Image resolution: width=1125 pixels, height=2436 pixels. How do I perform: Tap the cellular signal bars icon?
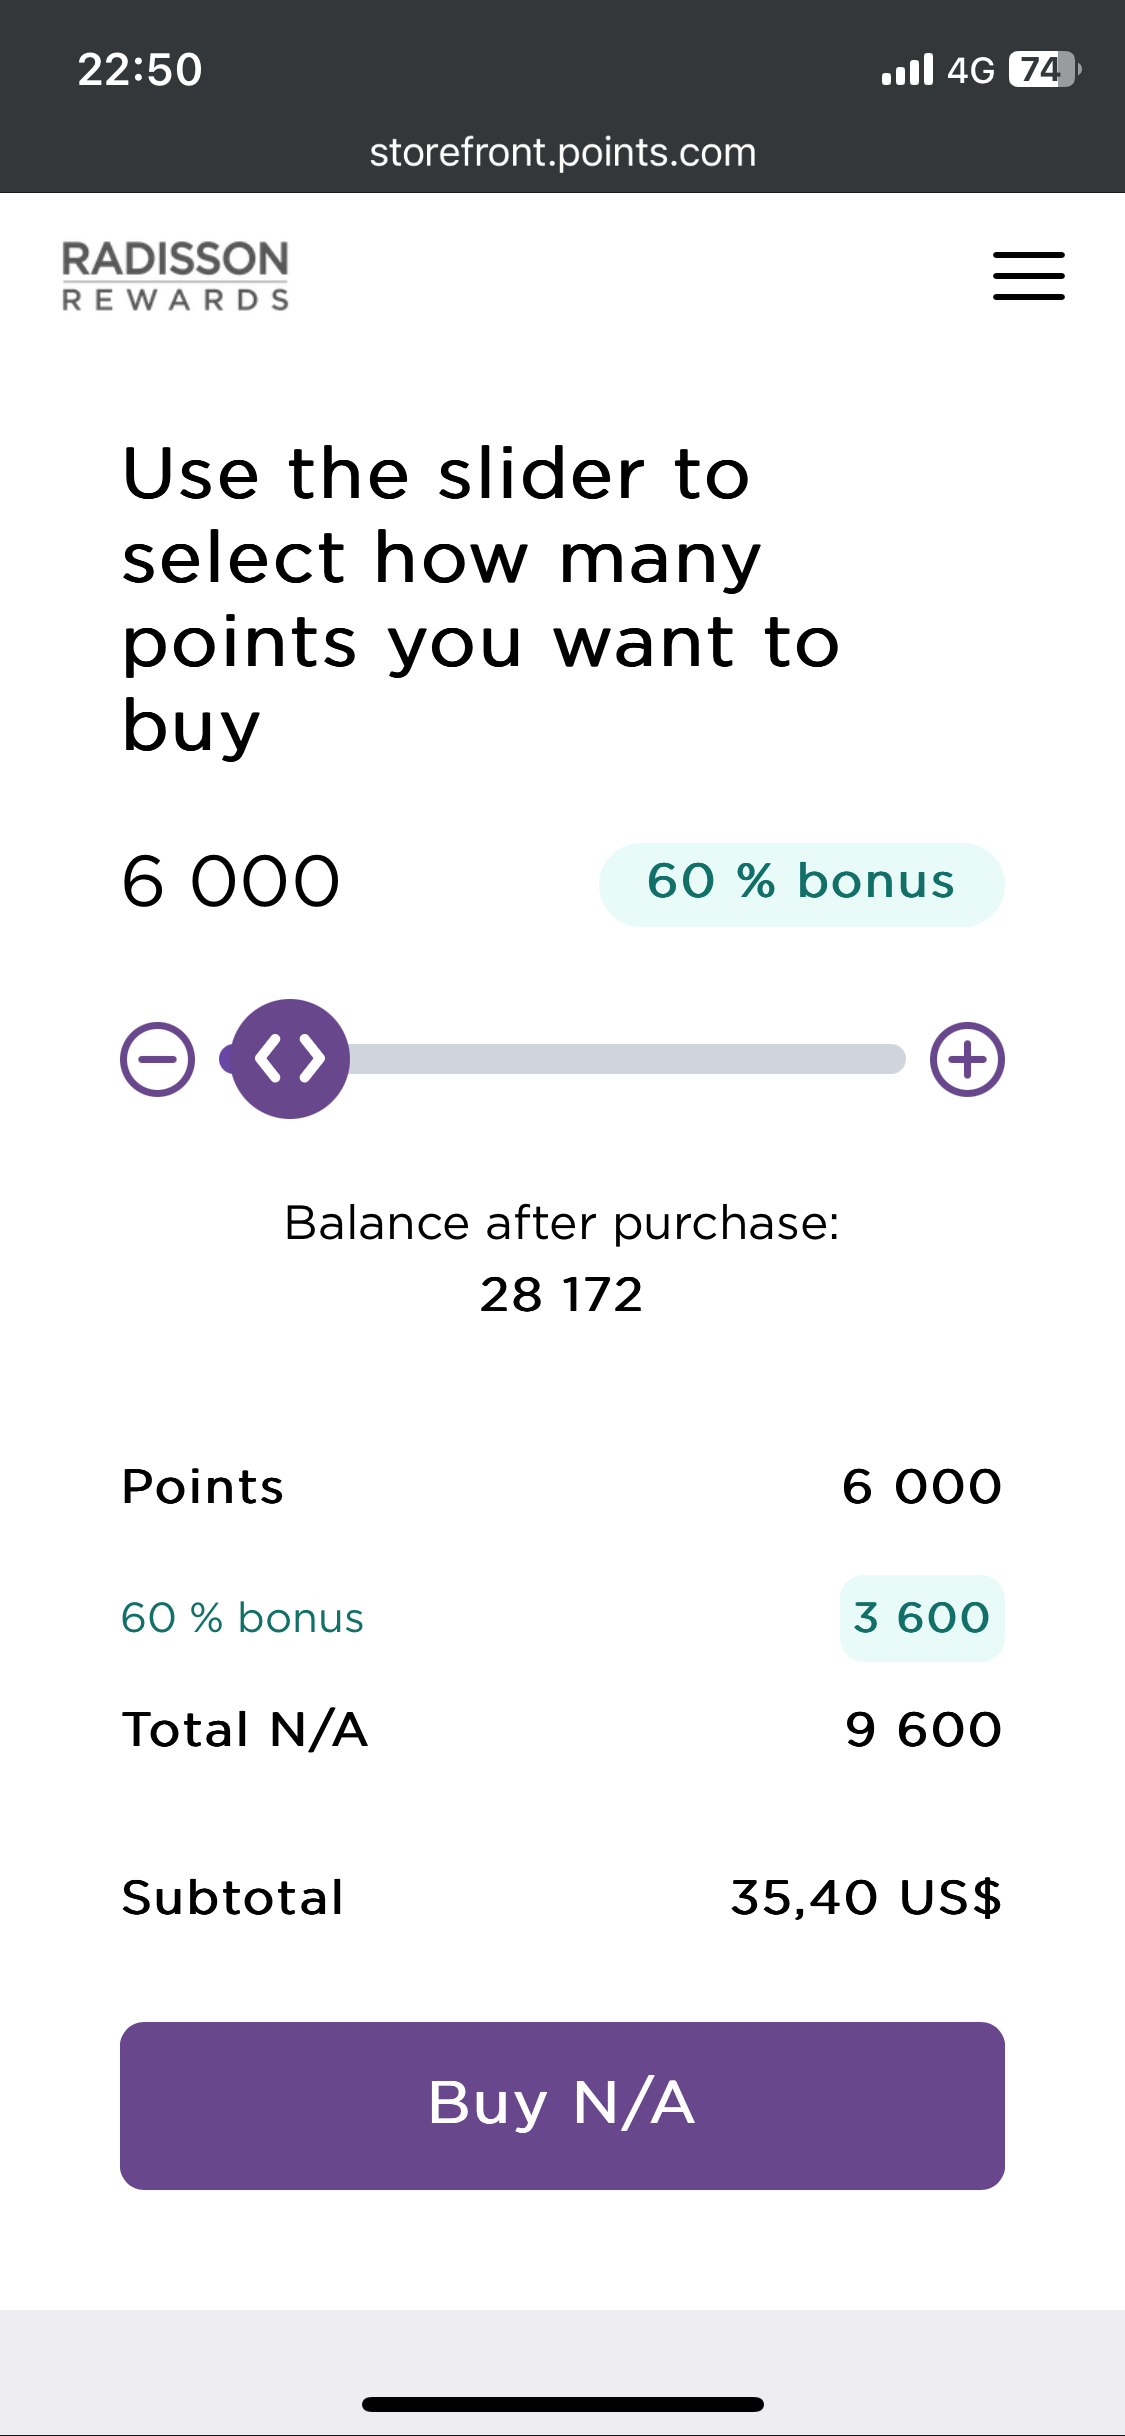coord(907,69)
